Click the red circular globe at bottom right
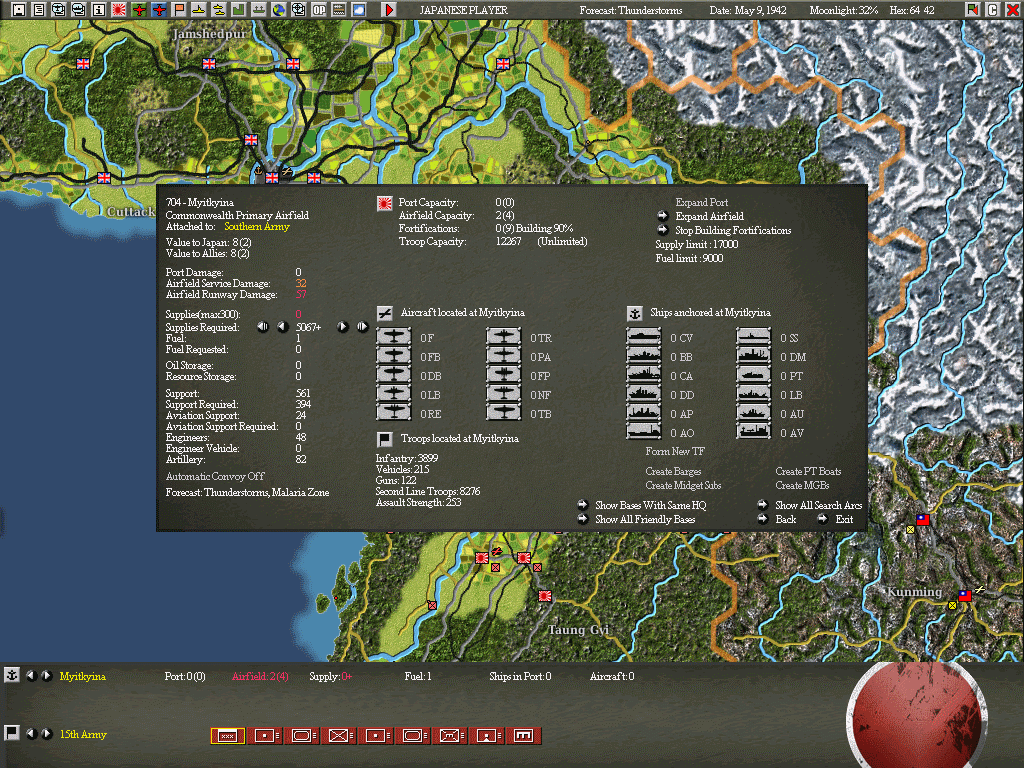This screenshot has height=768, width=1024. pyautogui.click(x=916, y=716)
